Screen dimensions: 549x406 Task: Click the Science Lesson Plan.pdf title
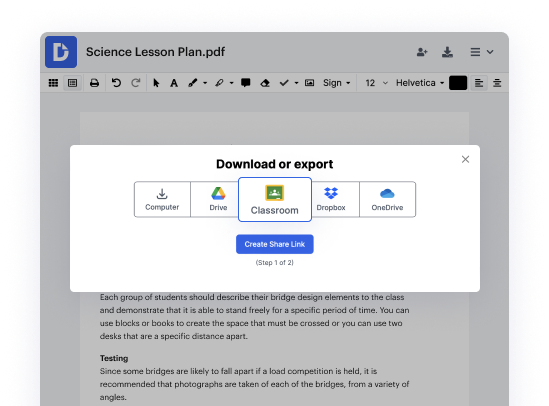pos(155,52)
